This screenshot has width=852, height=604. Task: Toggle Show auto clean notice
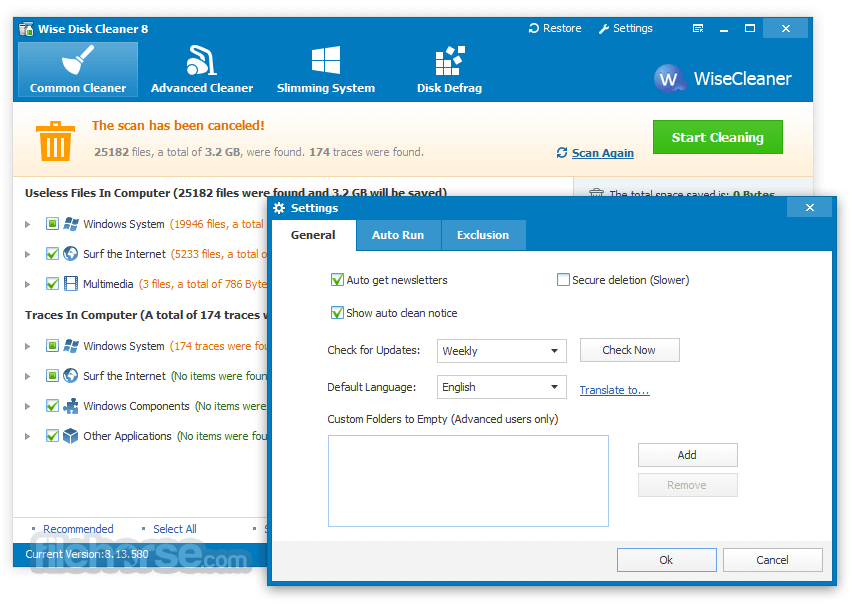[x=337, y=313]
